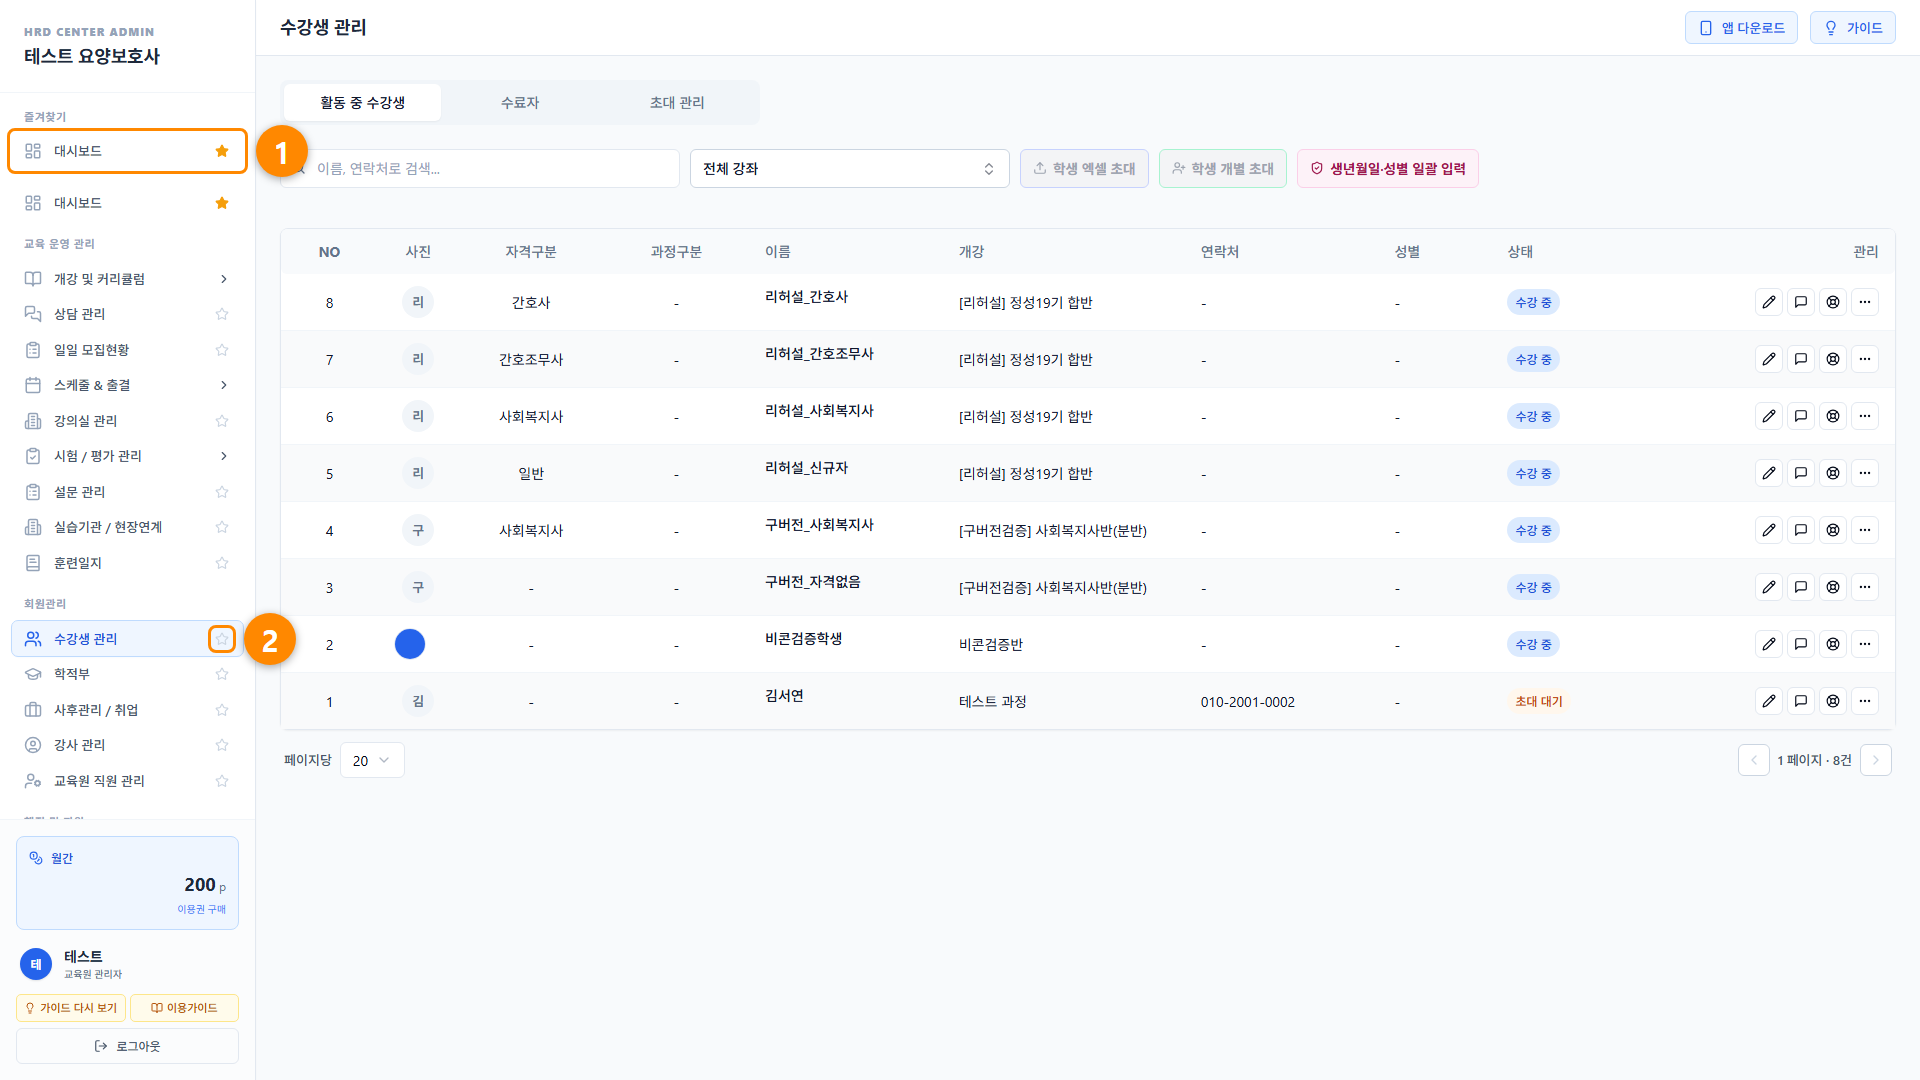Click the 생년월일·성별 일괄 입력 button
The image size is (1920, 1080).
(1387, 168)
